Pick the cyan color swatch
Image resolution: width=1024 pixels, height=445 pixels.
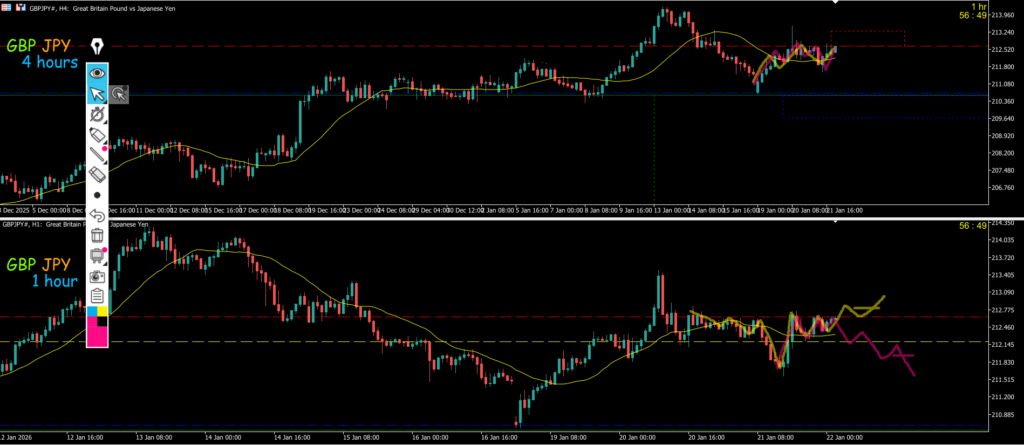point(92,311)
